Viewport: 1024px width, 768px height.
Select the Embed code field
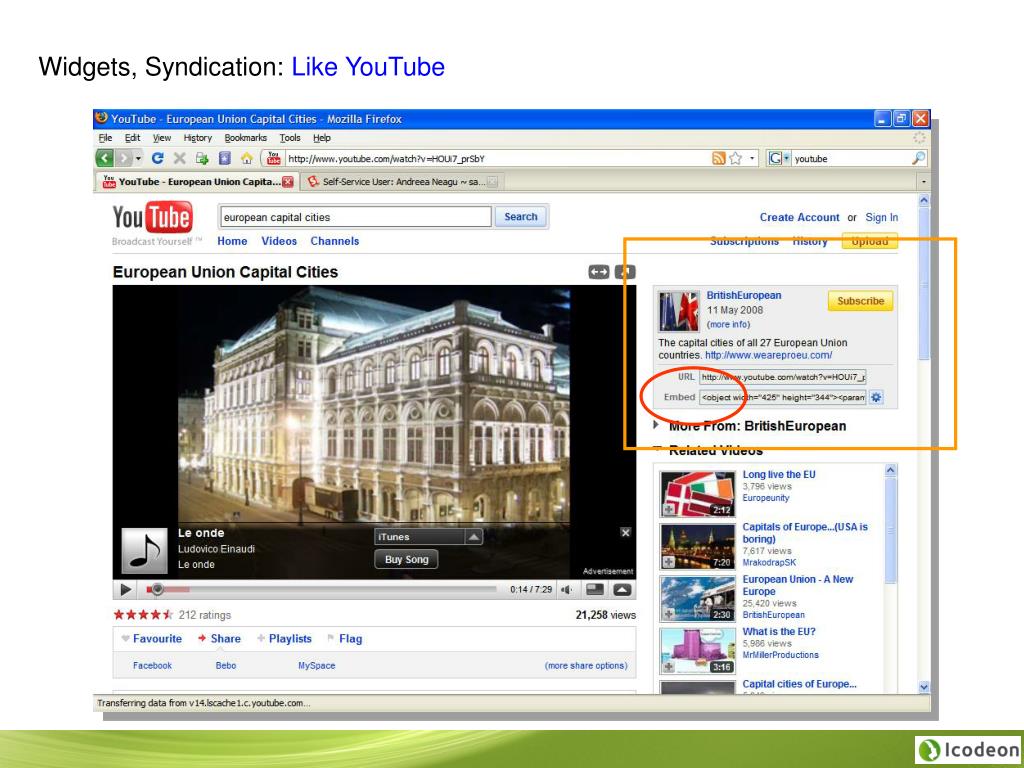point(782,397)
